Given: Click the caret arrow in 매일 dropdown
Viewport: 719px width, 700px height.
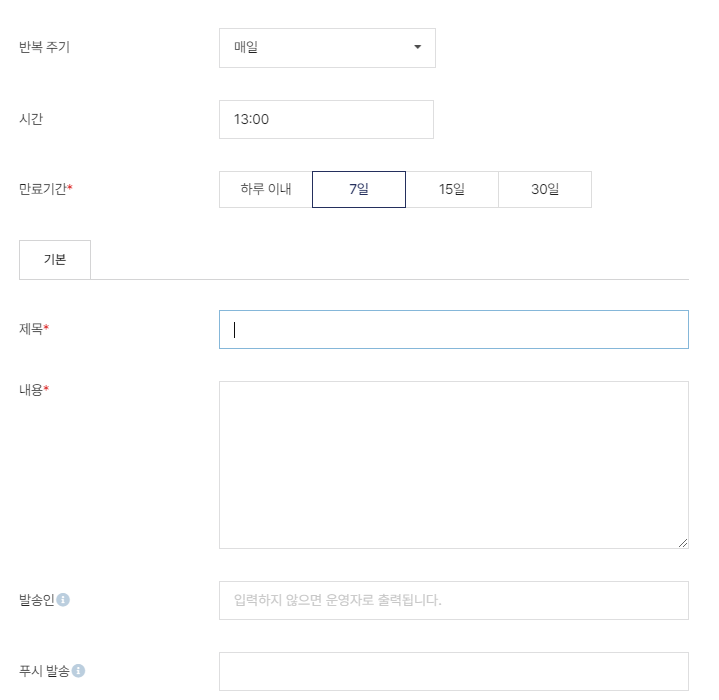Looking at the screenshot, I should point(417,47).
